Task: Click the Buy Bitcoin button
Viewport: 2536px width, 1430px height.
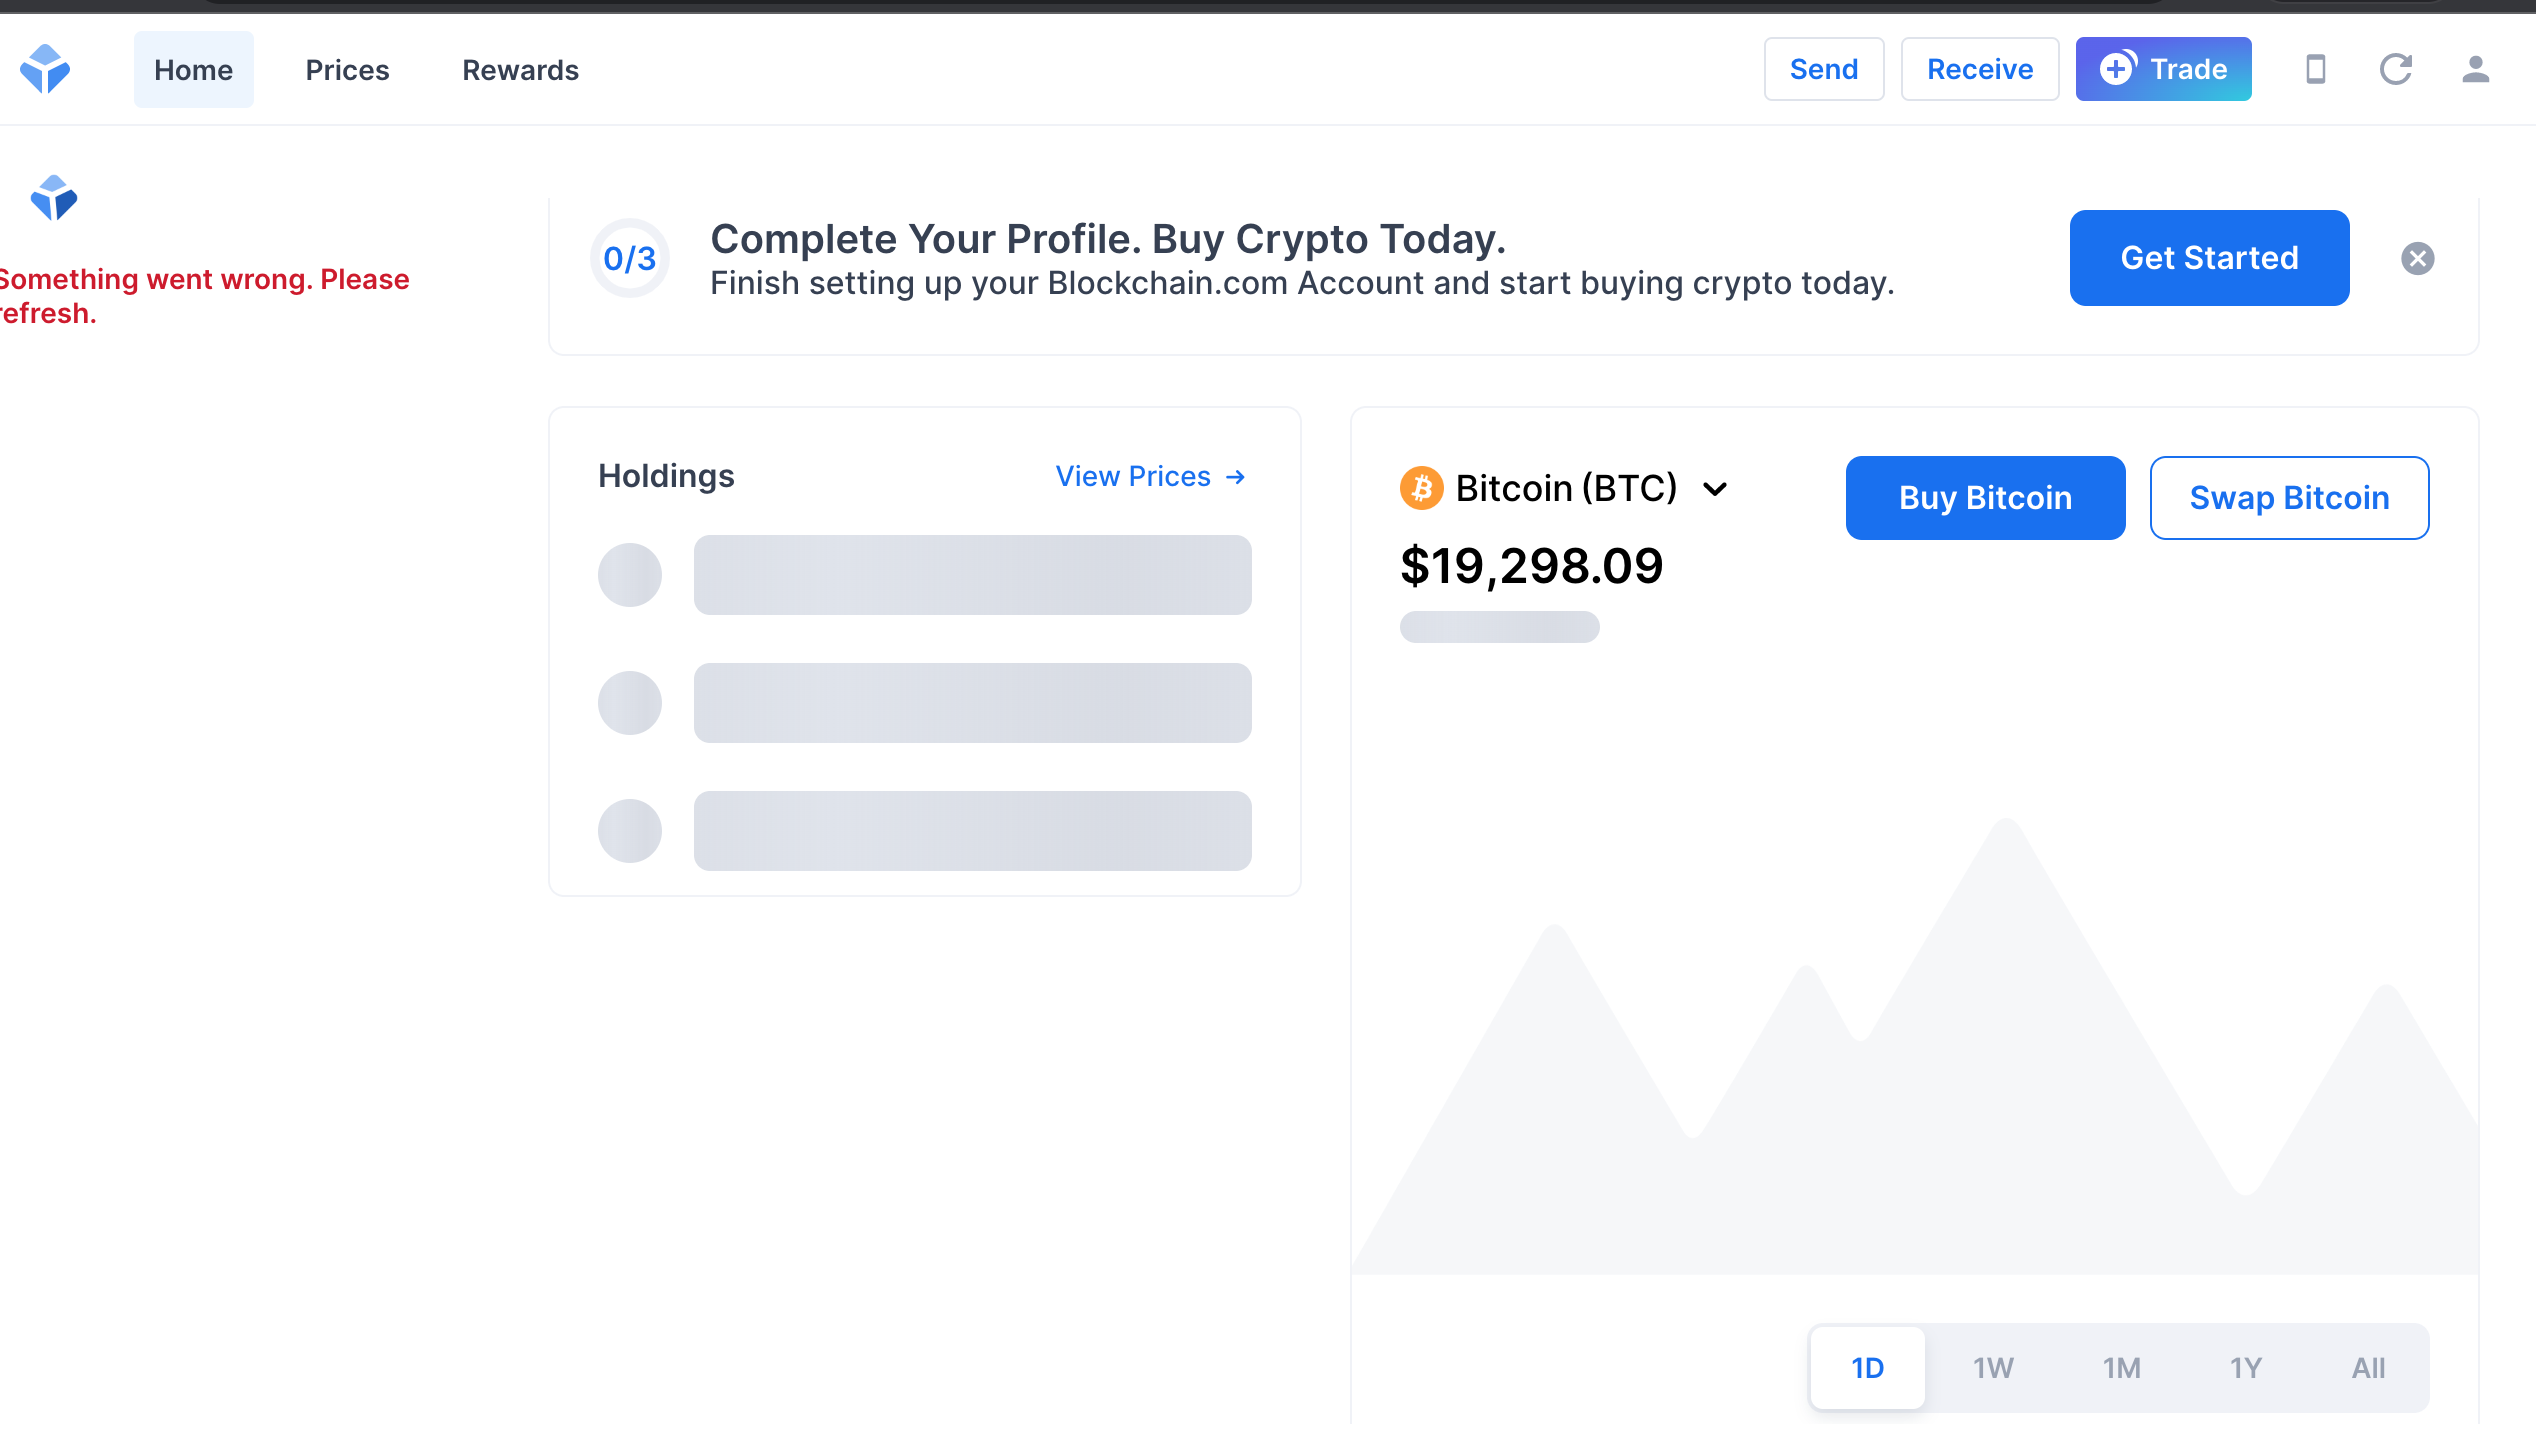Action: (1985, 498)
